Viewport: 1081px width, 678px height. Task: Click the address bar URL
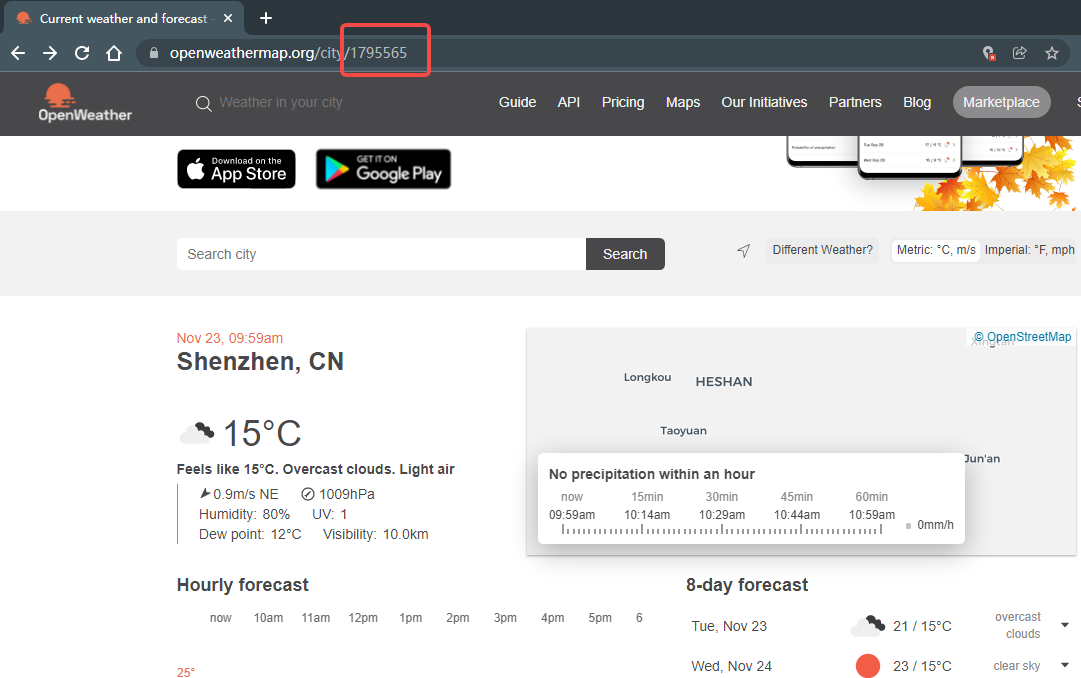pos(288,53)
